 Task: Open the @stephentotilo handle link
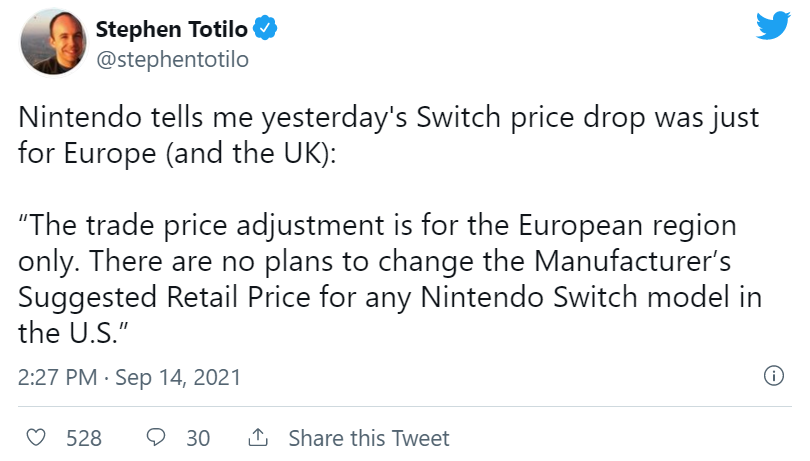tap(171, 59)
